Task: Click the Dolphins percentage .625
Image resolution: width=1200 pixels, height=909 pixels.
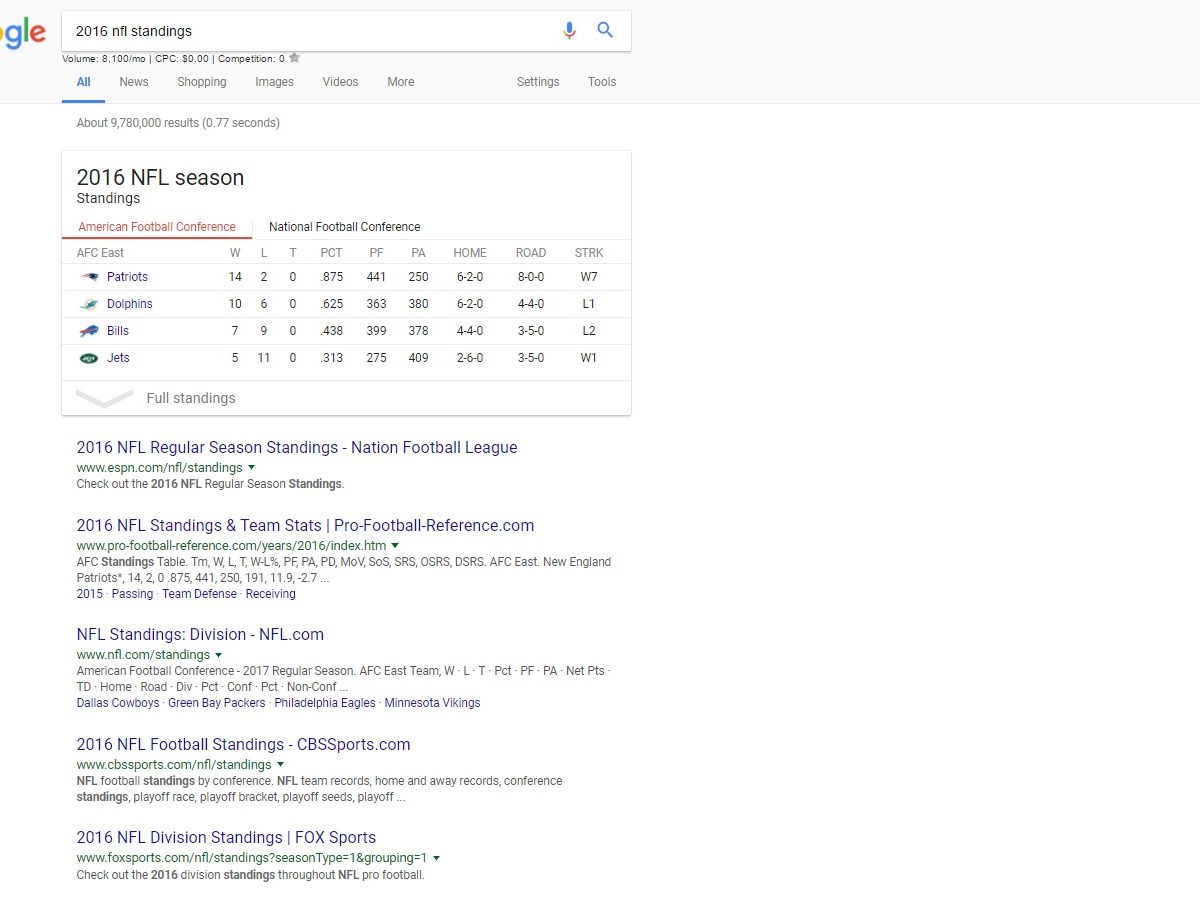Action: pos(331,304)
